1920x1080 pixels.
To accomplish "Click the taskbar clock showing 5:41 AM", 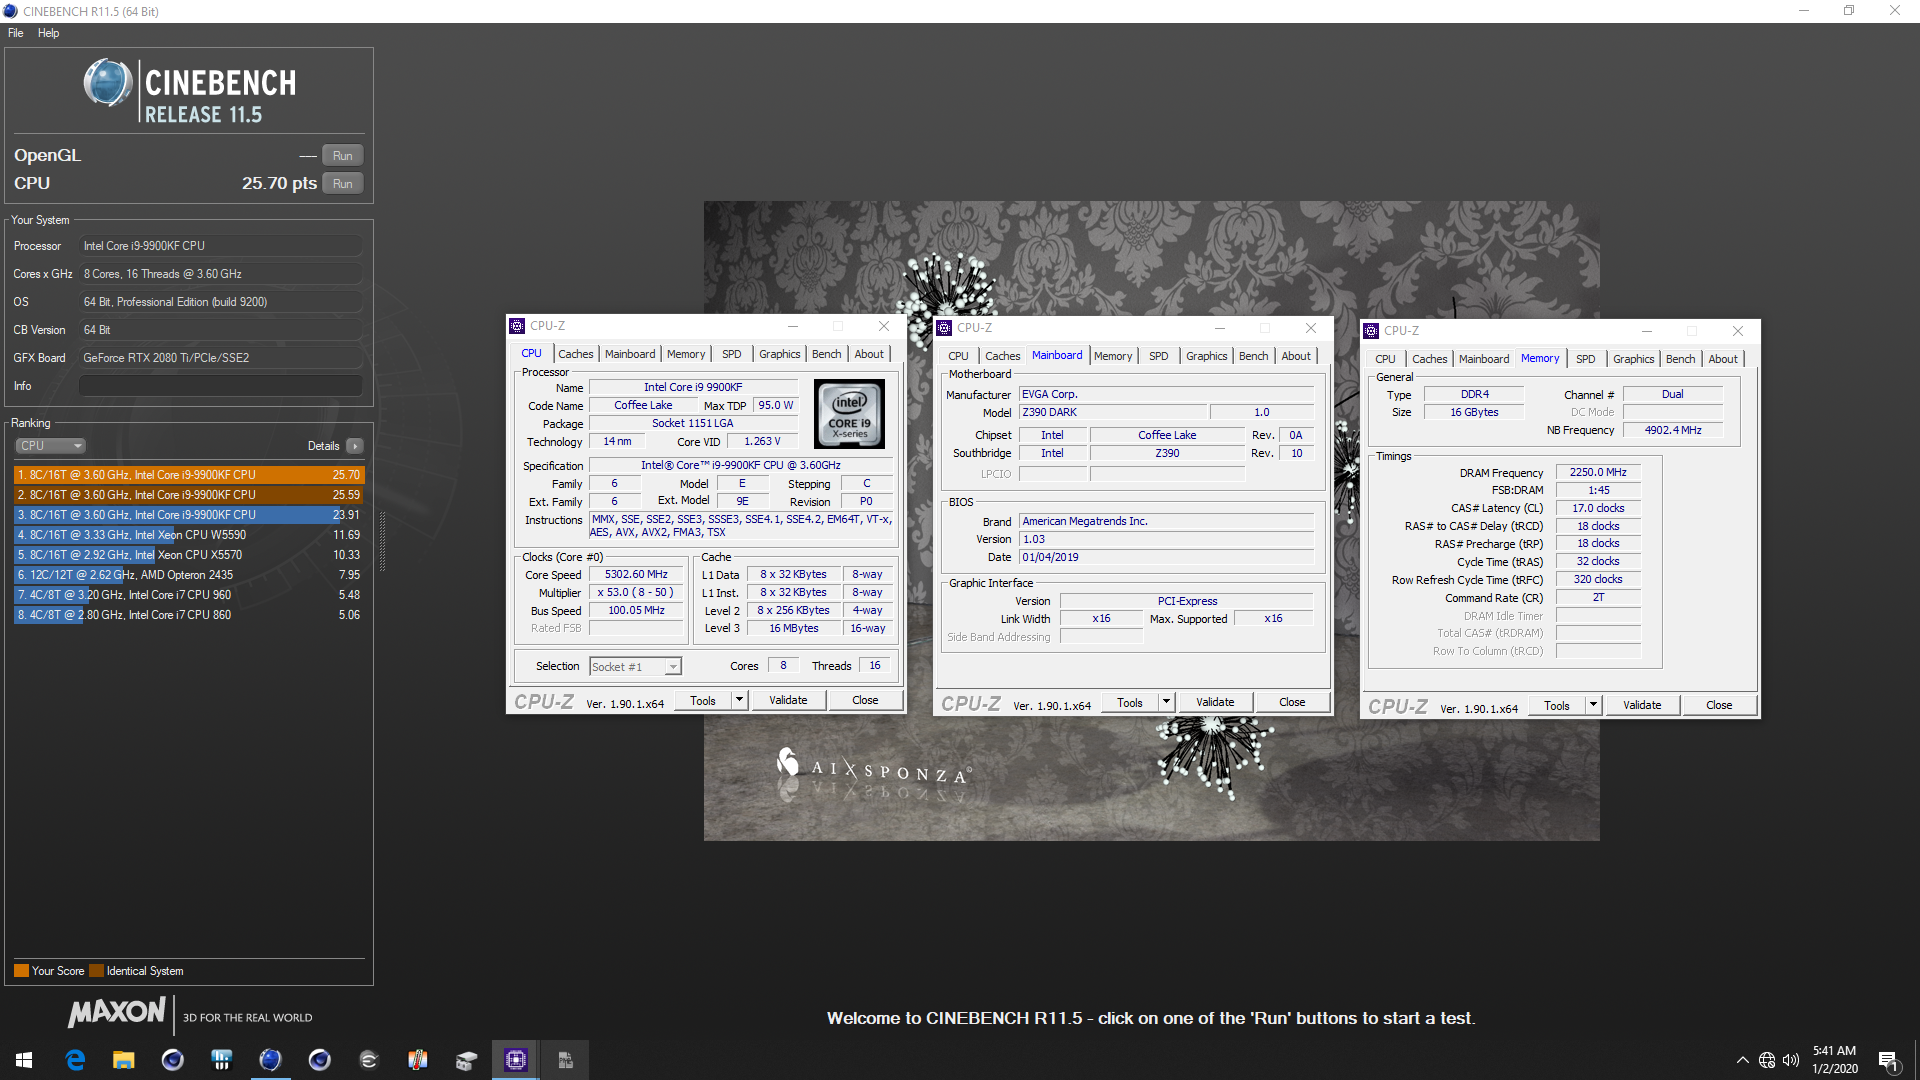I will click(1834, 1060).
